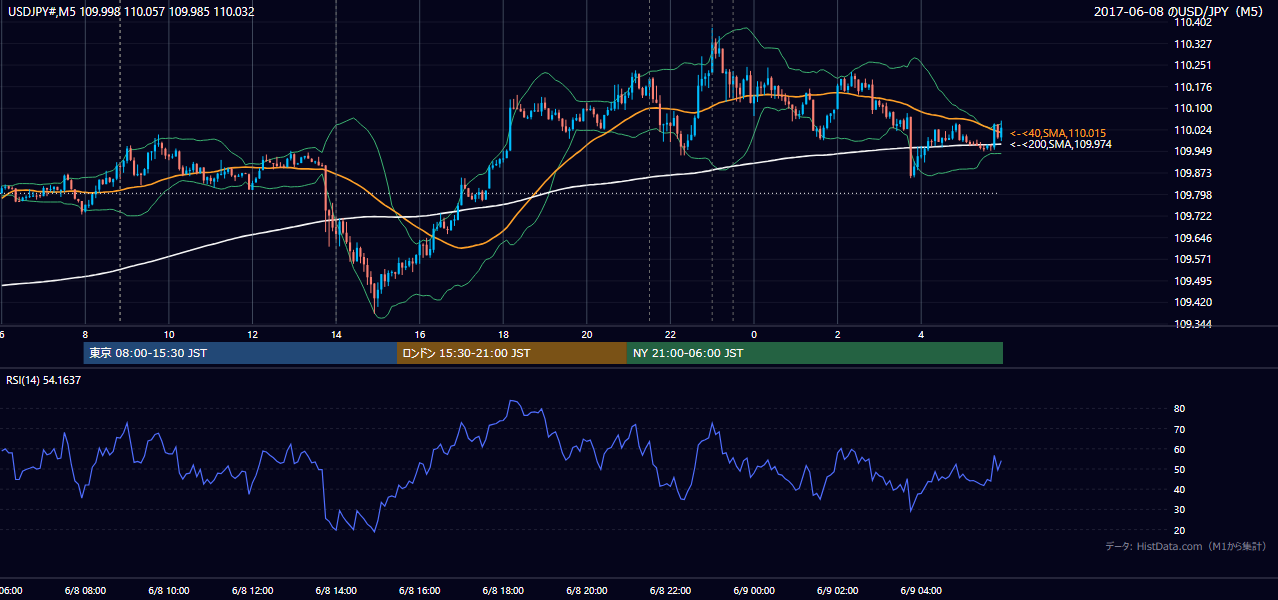Click hour label 14 under price chart

pyautogui.click(x=336, y=335)
